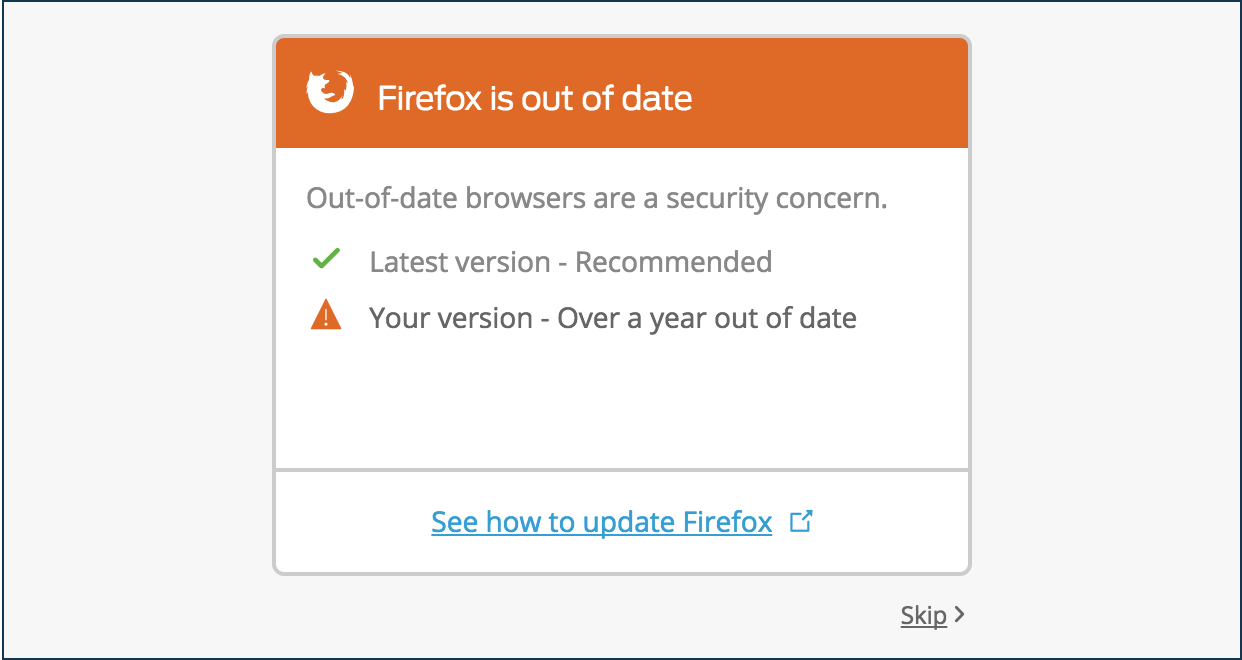Click the "Firefox is out of date" heading
The image size is (1242, 660).
click(534, 98)
